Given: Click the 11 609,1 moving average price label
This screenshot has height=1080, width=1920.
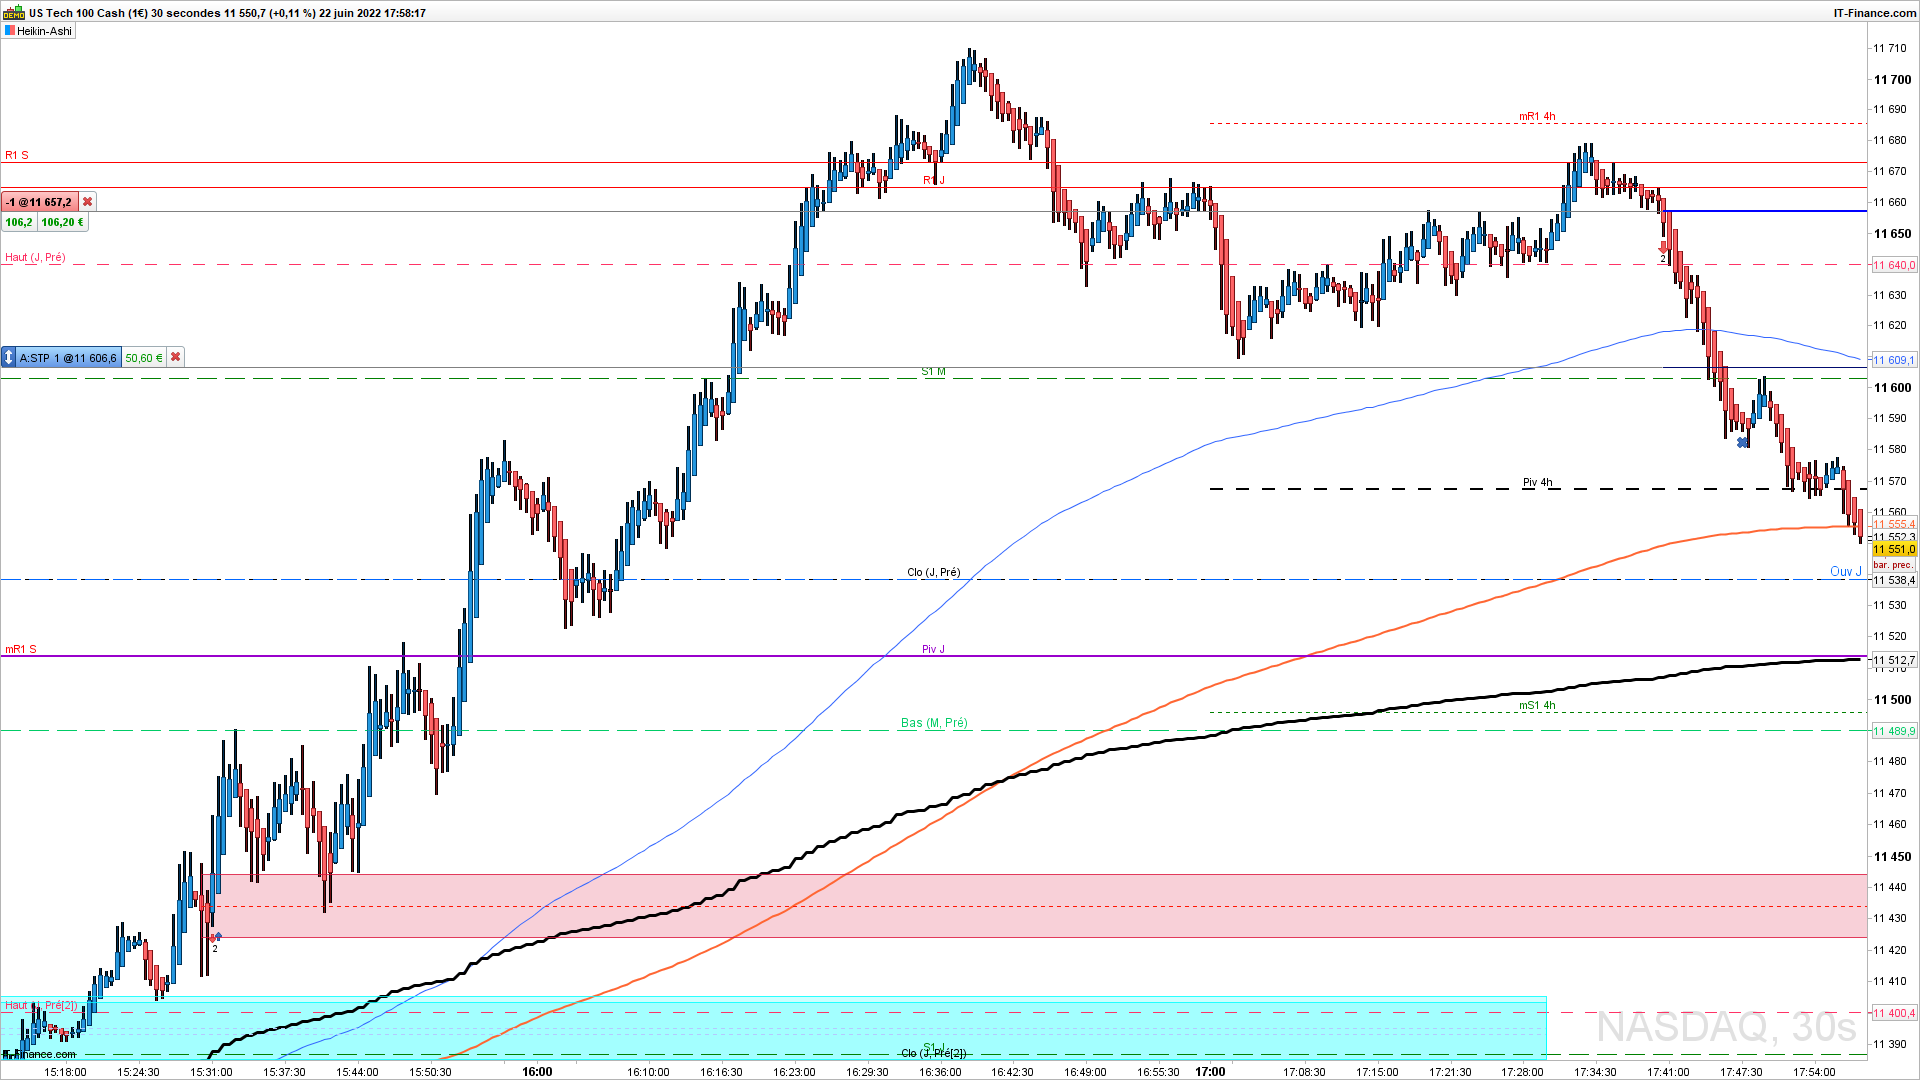Looking at the screenshot, I should click(x=1894, y=360).
